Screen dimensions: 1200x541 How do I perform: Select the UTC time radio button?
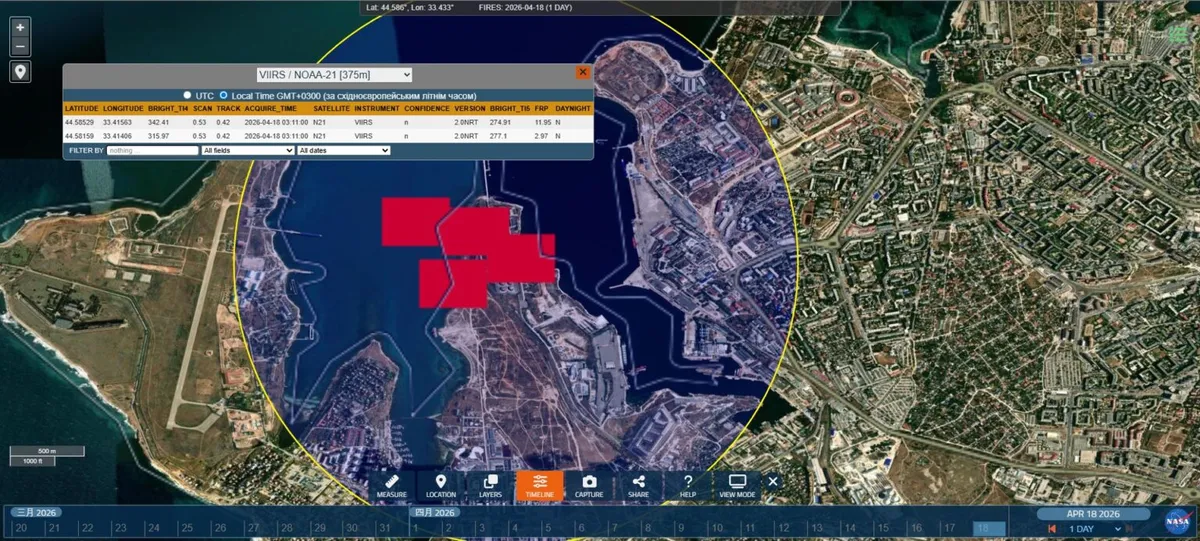pos(187,95)
